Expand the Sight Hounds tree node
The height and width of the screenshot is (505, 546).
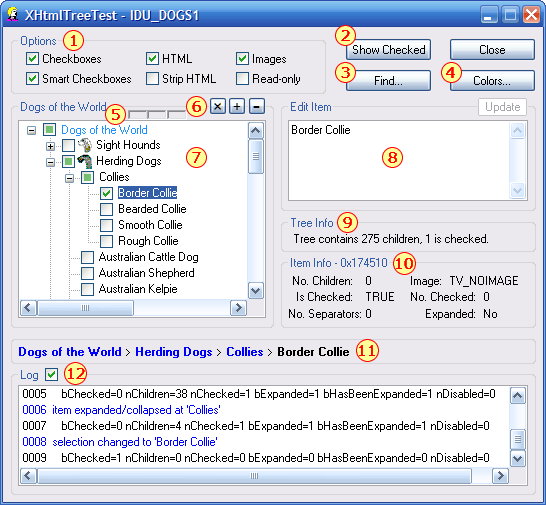coord(50,146)
